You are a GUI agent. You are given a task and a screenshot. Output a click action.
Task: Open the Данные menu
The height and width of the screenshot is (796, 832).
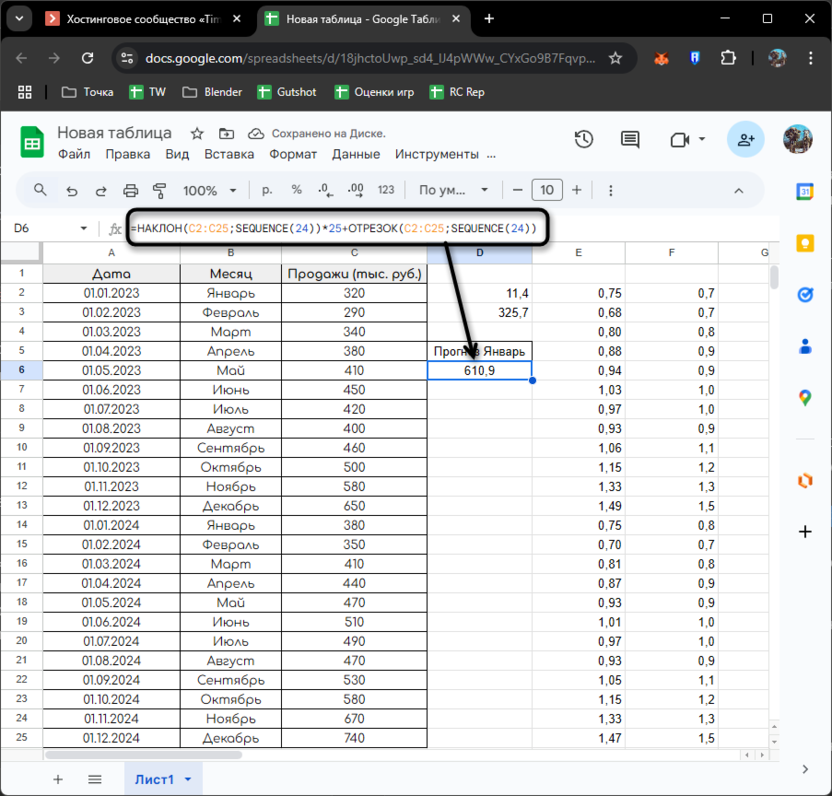(356, 154)
